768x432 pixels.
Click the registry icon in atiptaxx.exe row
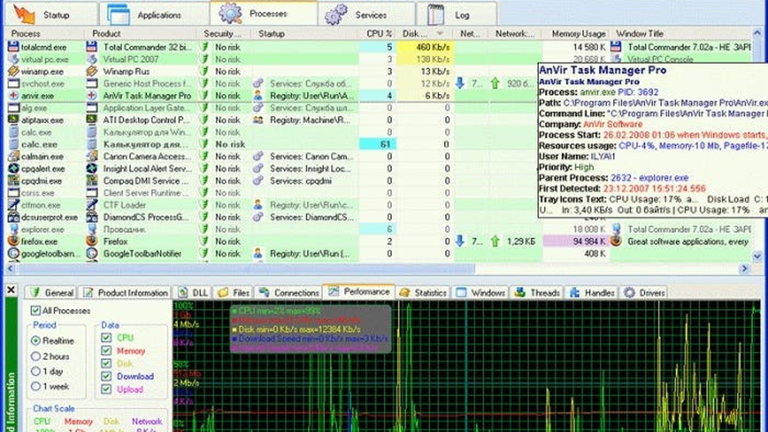258,120
